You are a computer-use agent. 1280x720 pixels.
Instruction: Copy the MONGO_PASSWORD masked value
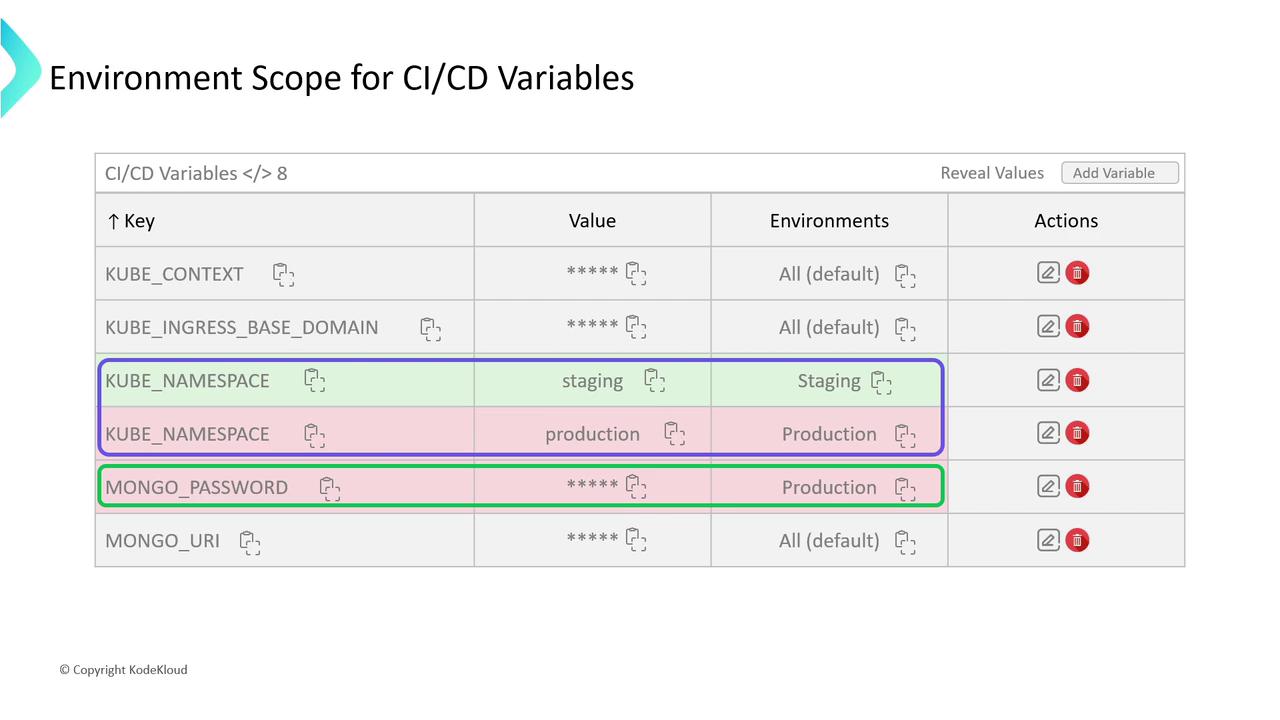click(636, 487)
